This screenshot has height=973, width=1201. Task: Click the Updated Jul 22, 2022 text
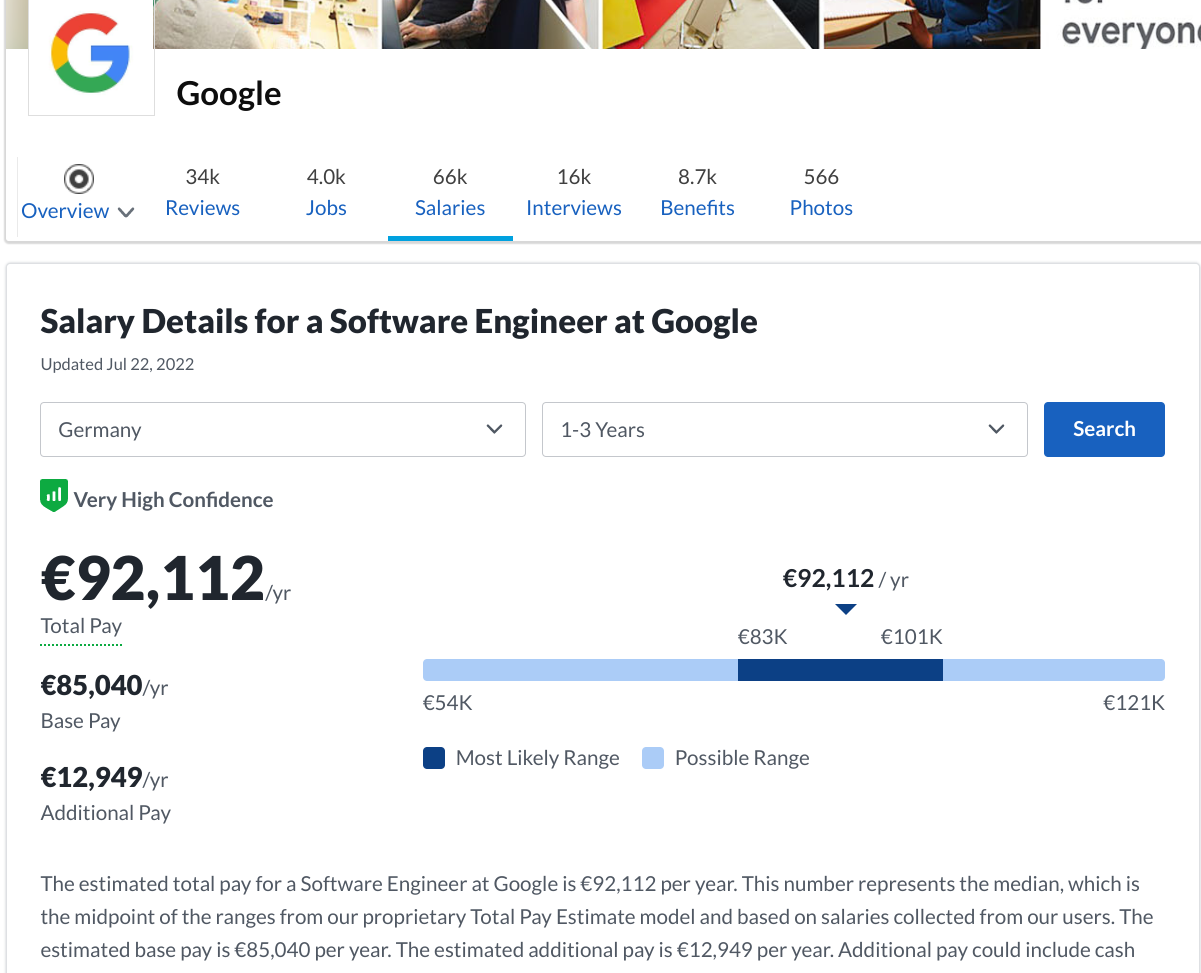point(117,364)
